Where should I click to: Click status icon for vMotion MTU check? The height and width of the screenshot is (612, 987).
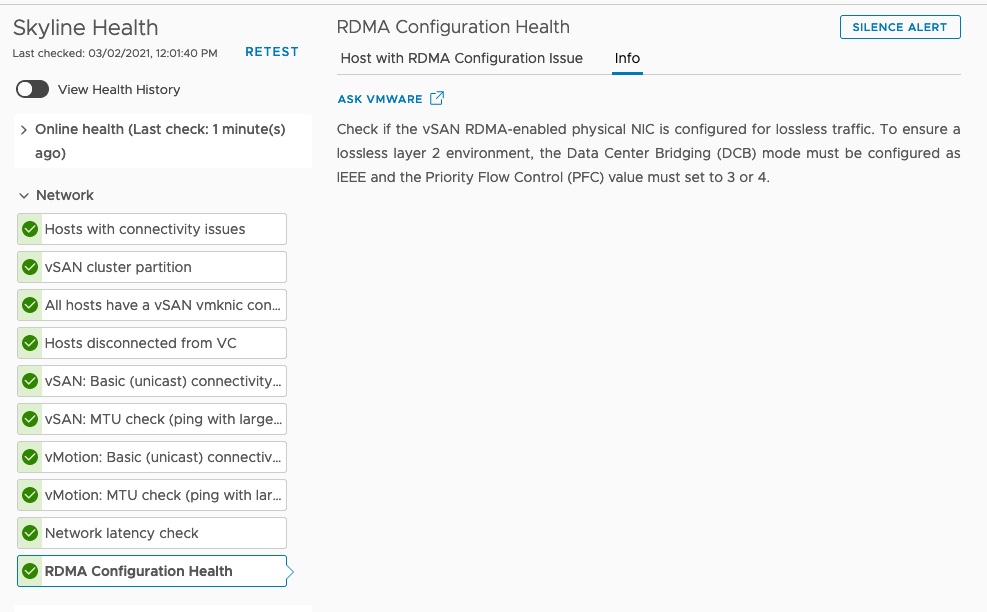pyautogui.click(x=30, y=495)
